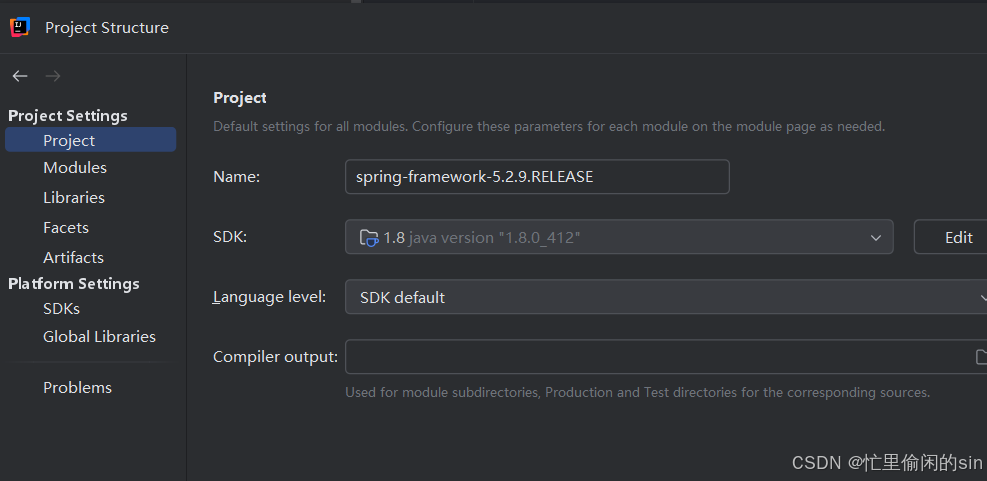
Task: Click the Name label
Action: click(x=237, y=177)
